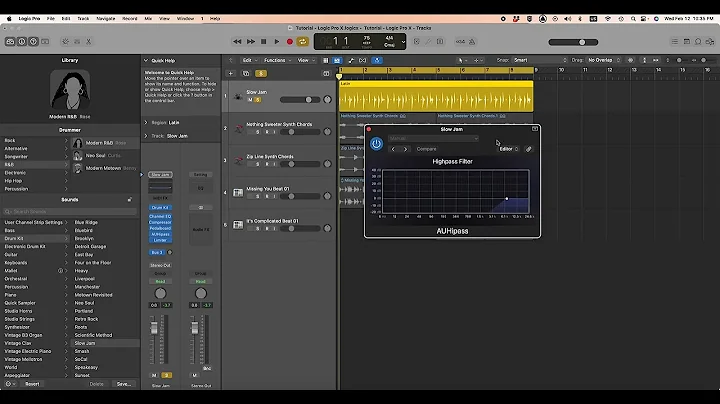Viewport: 720px width, 404px height.
Task: Open the Track menu
Action: 83,19
